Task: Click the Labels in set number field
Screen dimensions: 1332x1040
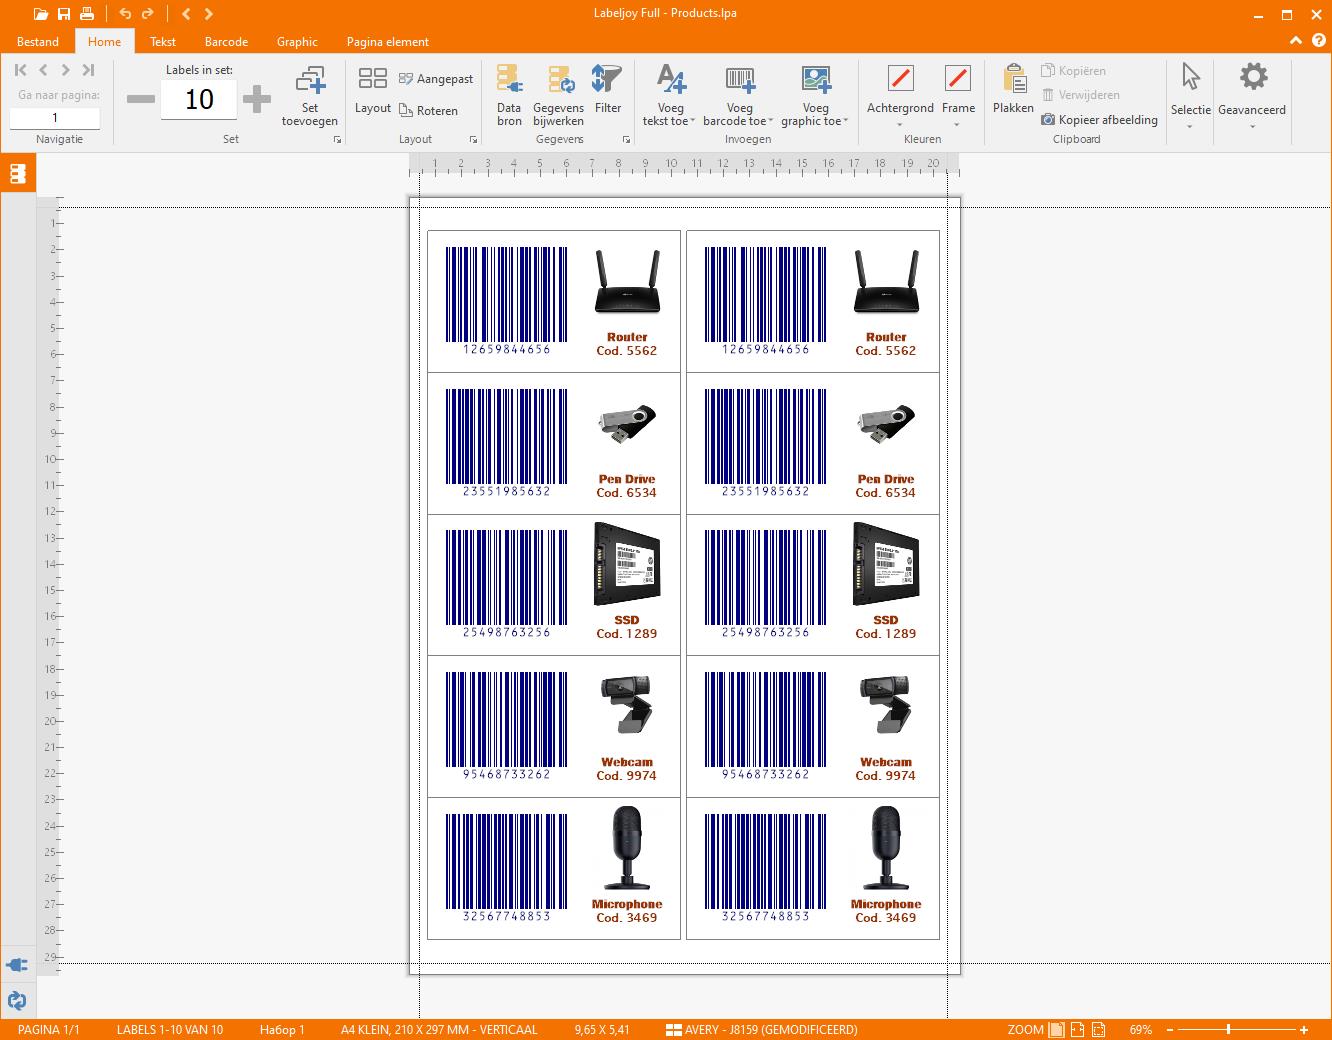Action: coord(199,99)
